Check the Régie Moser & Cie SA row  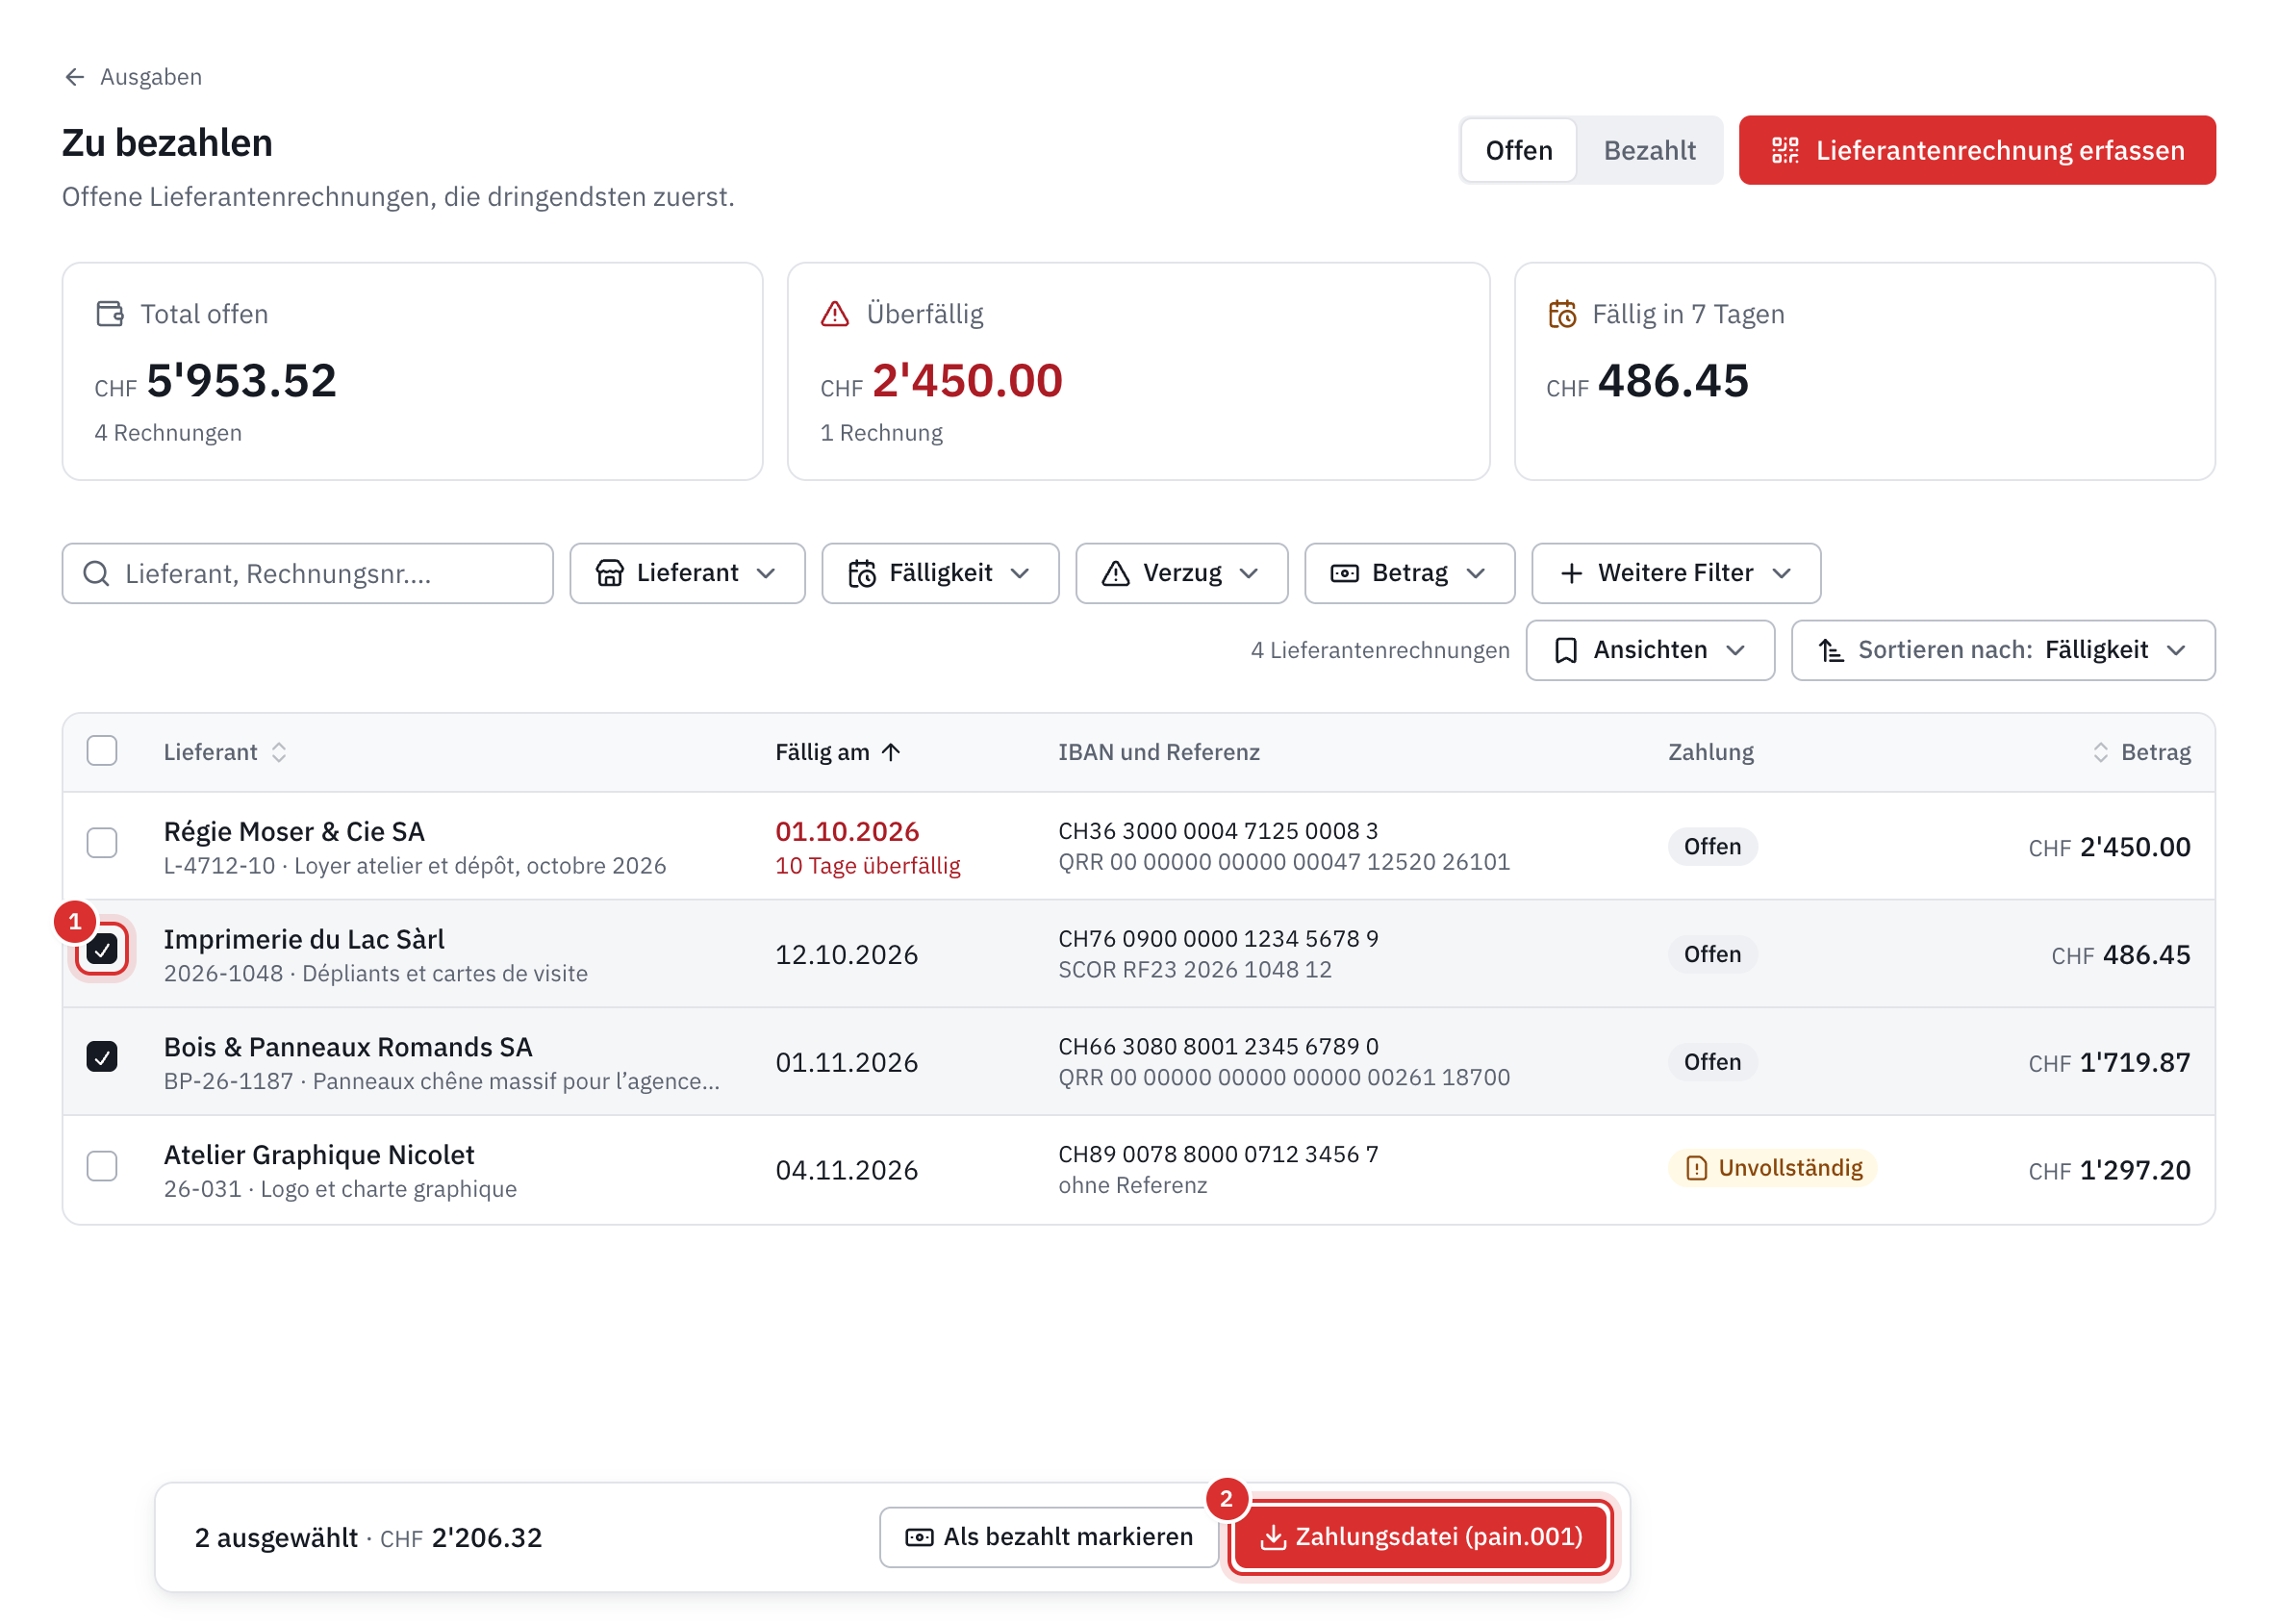point(102,843)
